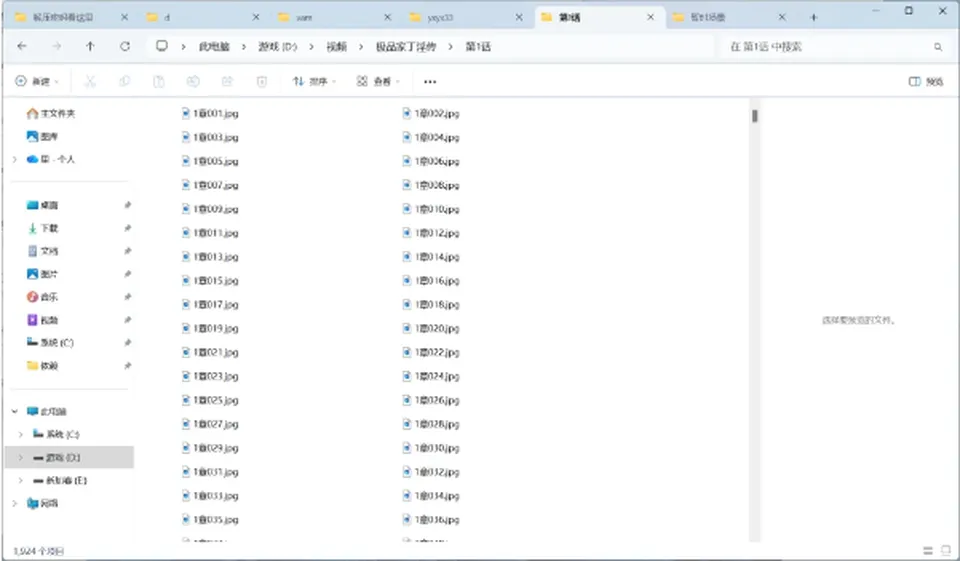Click the search magnifier icon
Viewport: 960px width, 561px height.
938,47
